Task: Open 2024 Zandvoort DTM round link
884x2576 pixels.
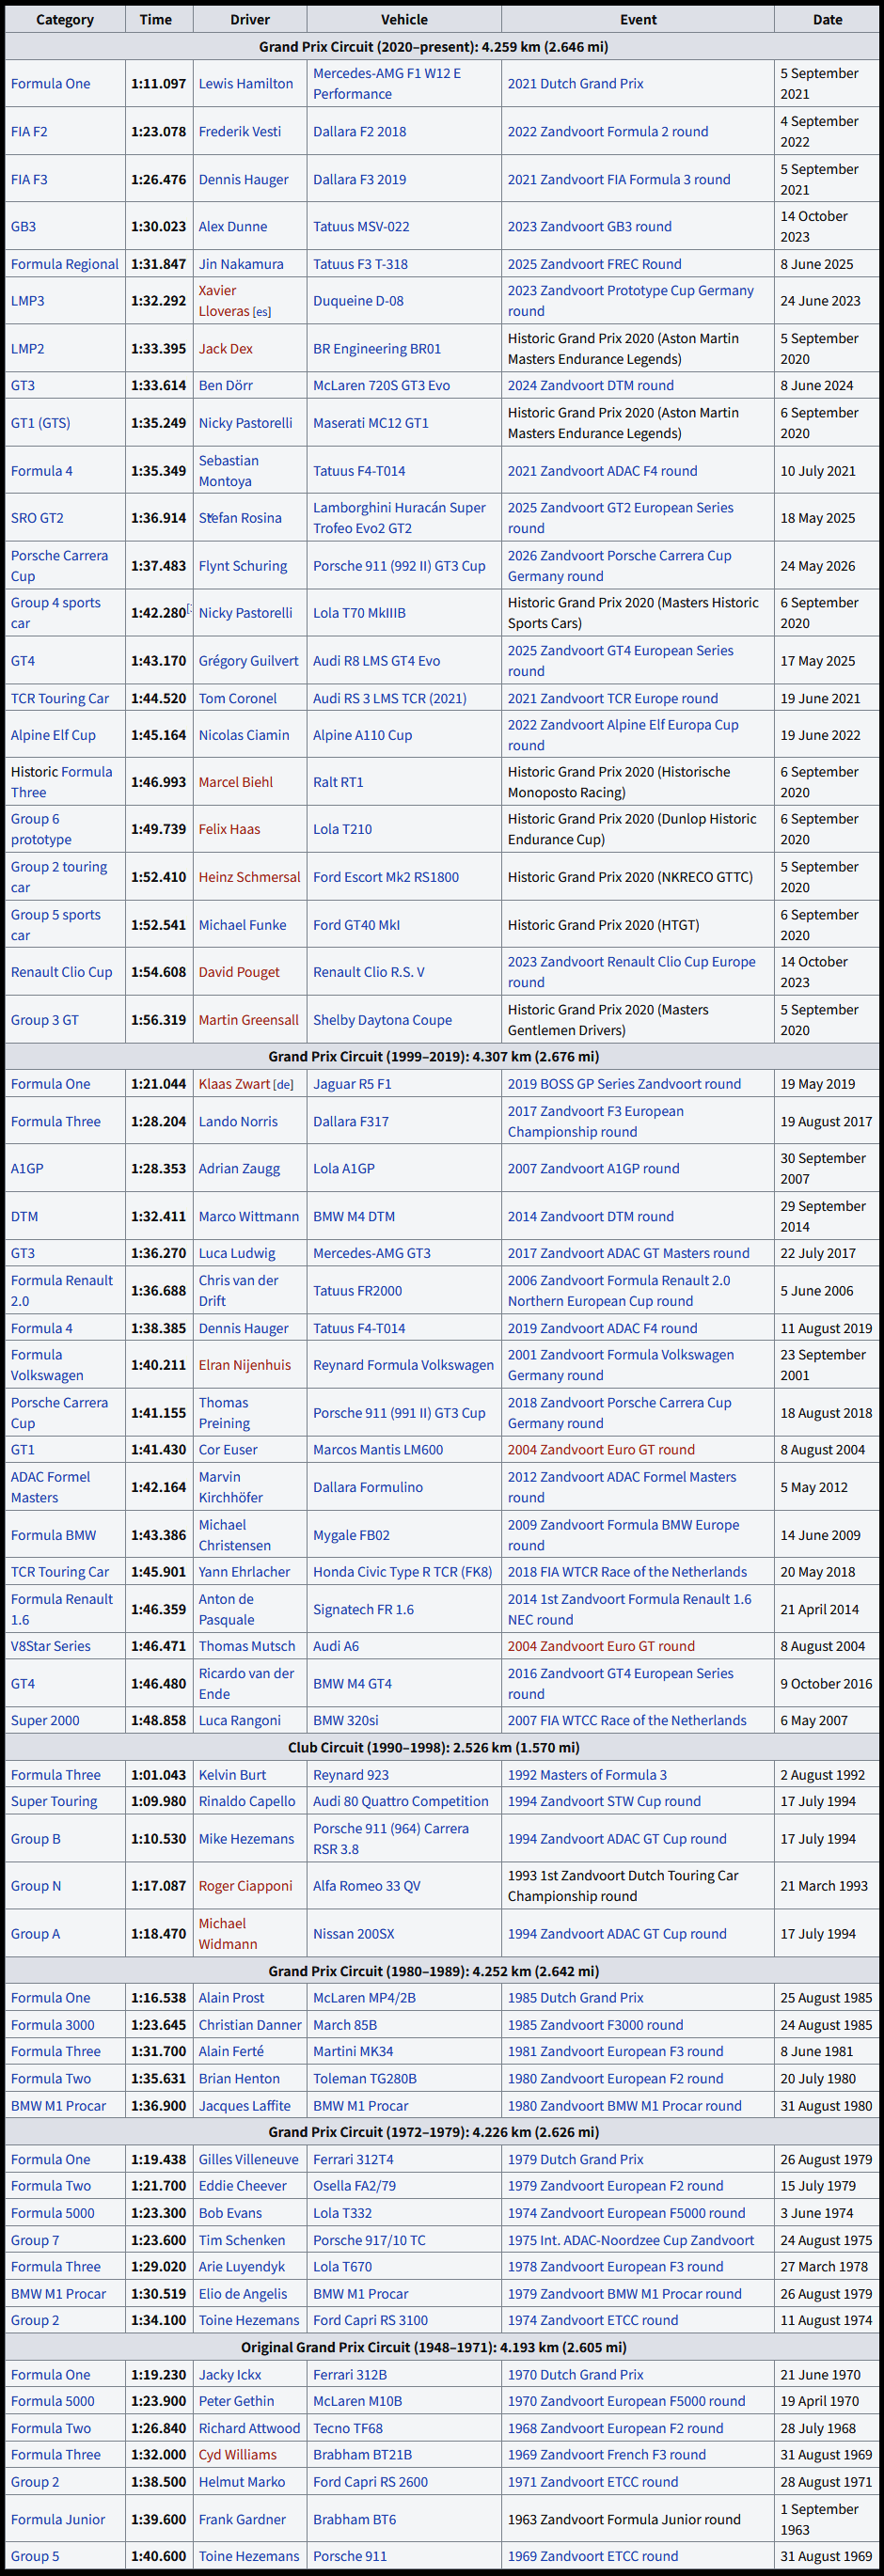Action: tap(590, 386)
